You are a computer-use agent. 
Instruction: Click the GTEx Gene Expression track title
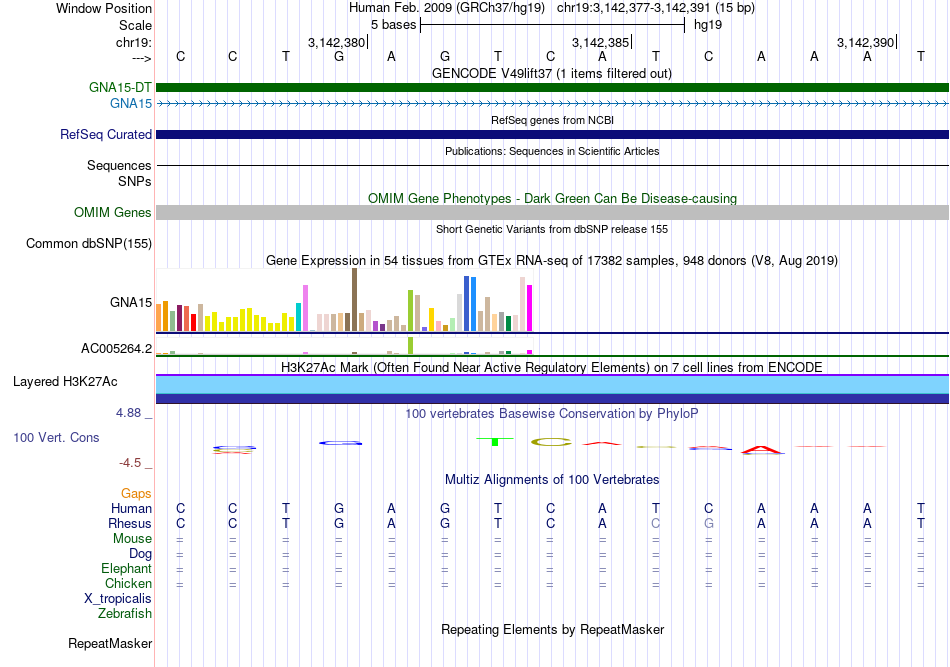point(552,260)
